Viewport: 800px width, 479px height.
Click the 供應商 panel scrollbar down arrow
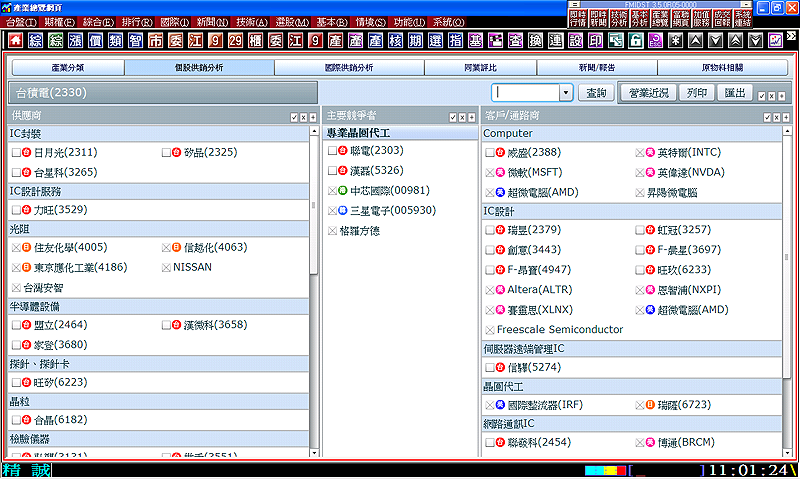314,452
